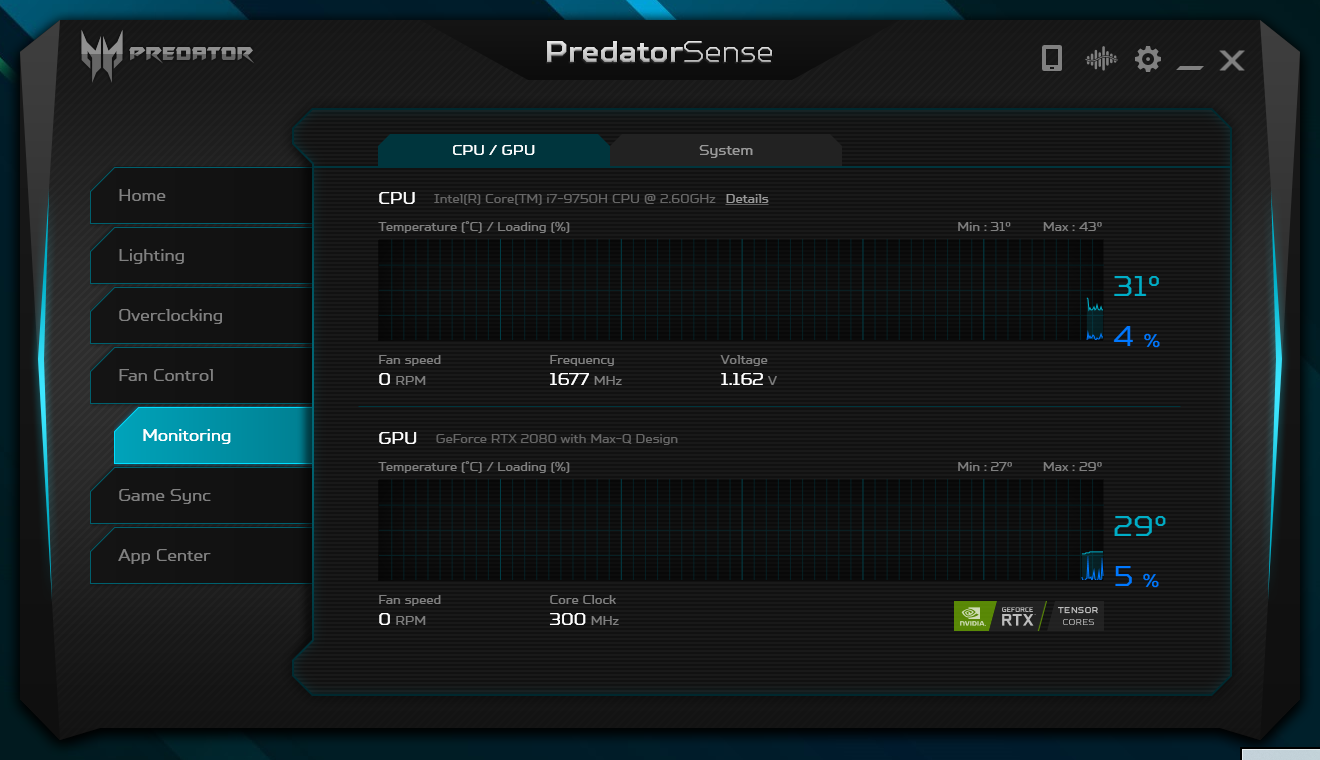Screen dimensions: 1320x760
Task: Click the Predator logo
Action: pyautogui.click(x=167, y=56)
